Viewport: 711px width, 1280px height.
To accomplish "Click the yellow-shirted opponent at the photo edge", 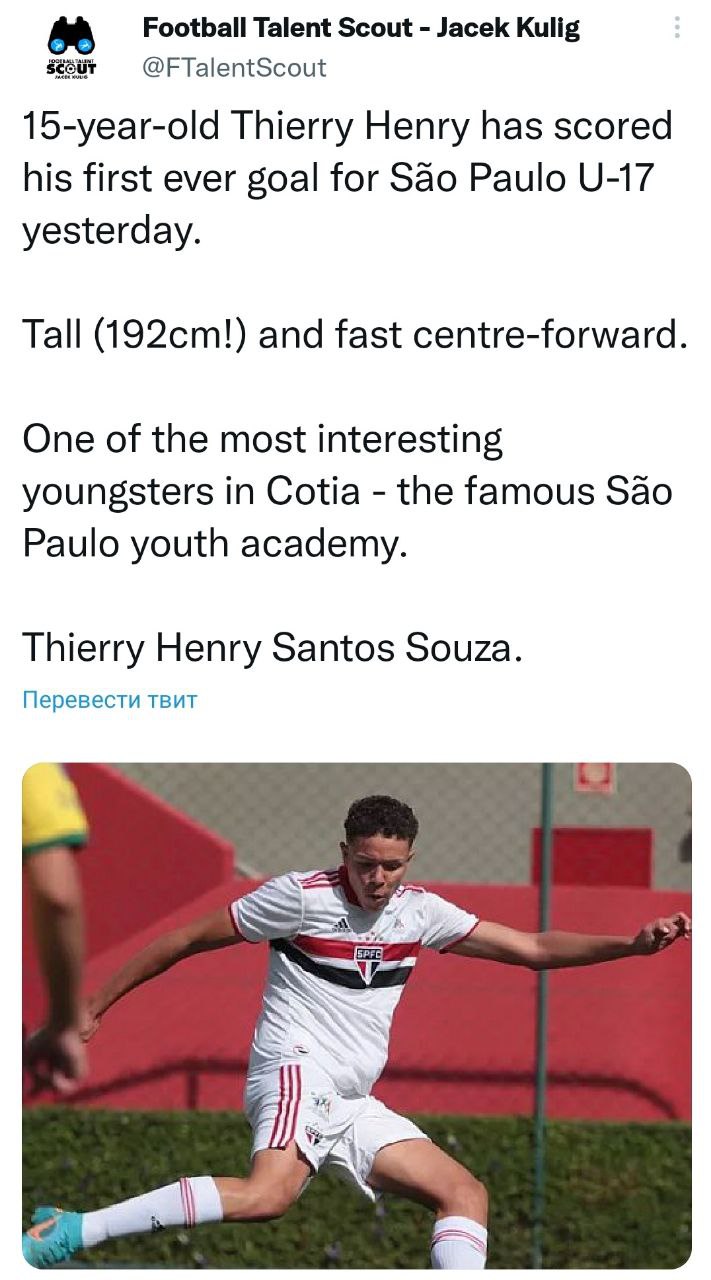I will pos(53,900).
